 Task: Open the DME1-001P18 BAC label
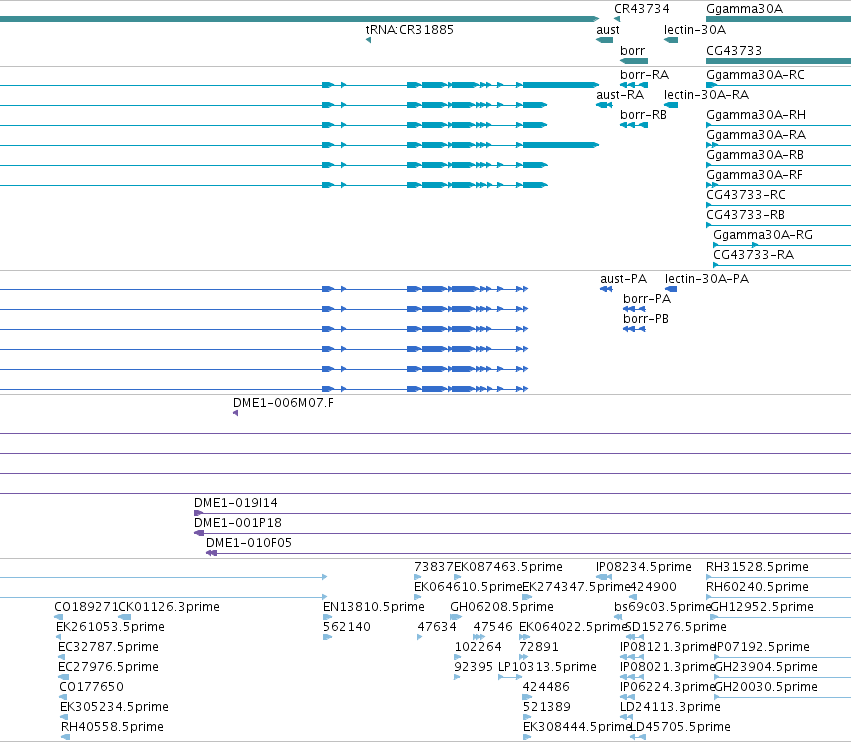point(238,523)
